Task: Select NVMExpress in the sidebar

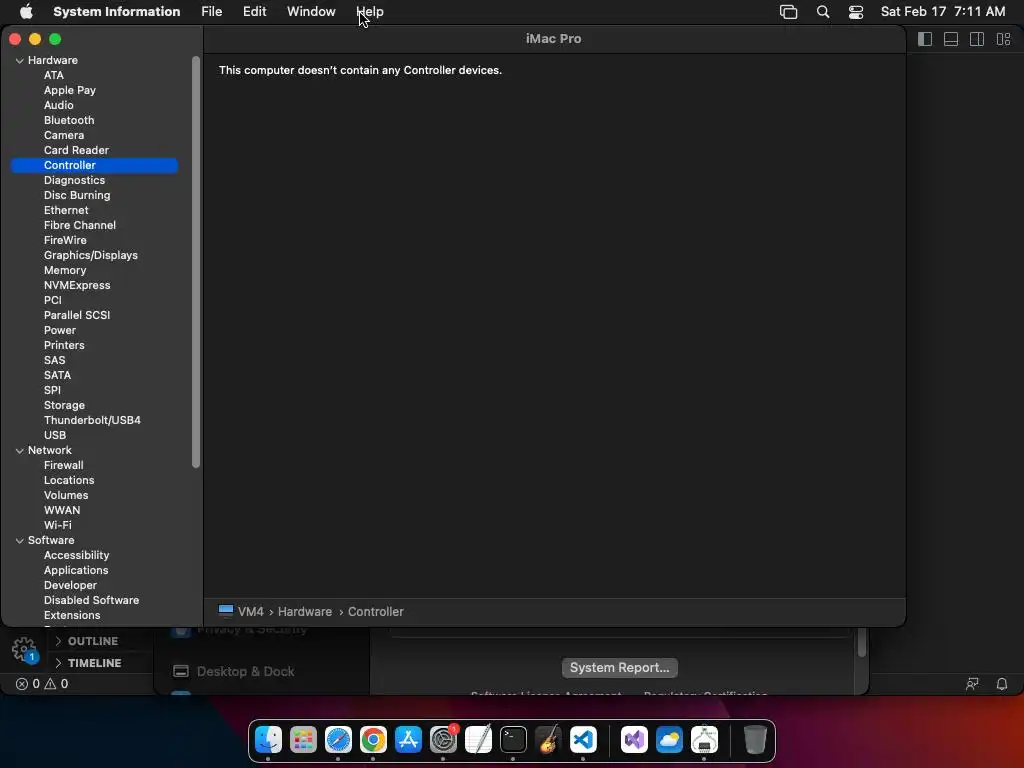Action: point(77,285)
